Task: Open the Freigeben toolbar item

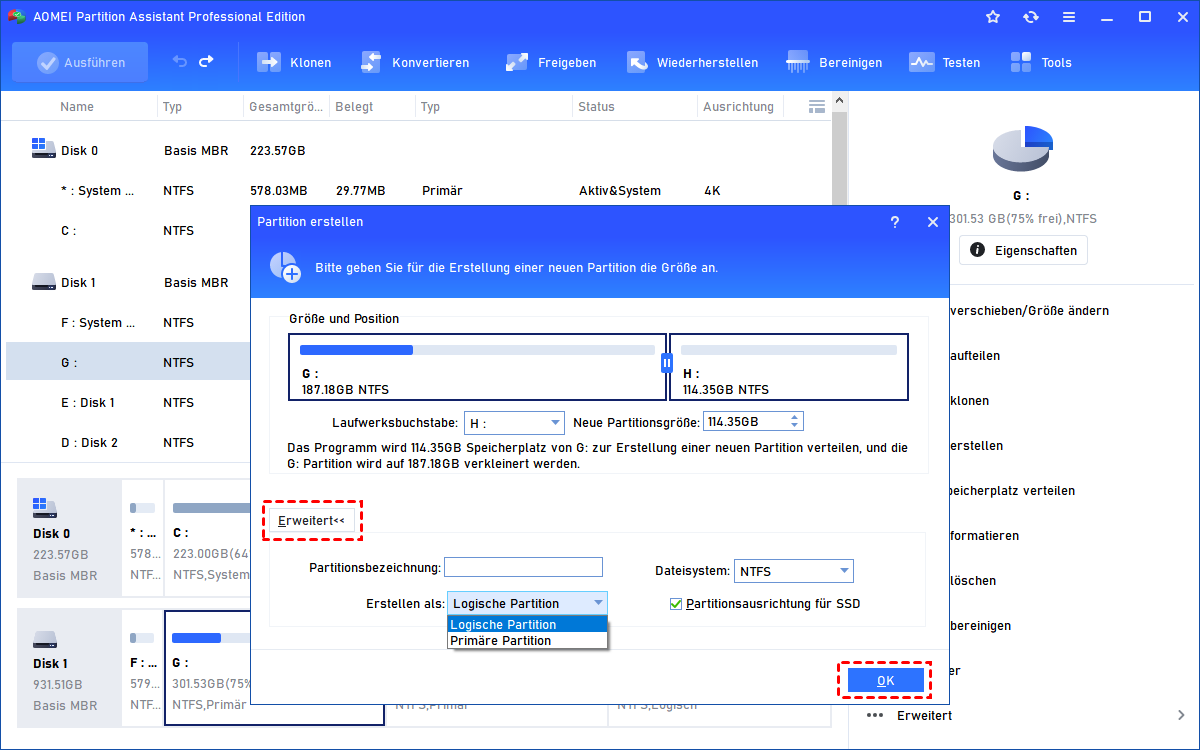Action: 550,62
